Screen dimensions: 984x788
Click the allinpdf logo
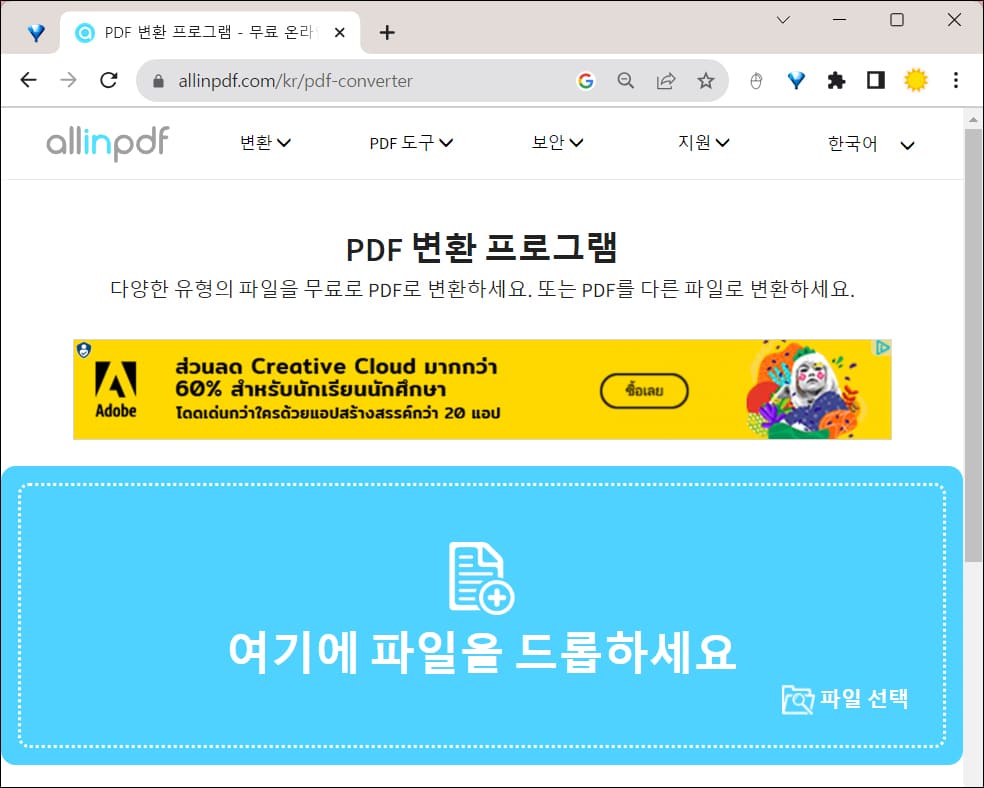point(106,142)
